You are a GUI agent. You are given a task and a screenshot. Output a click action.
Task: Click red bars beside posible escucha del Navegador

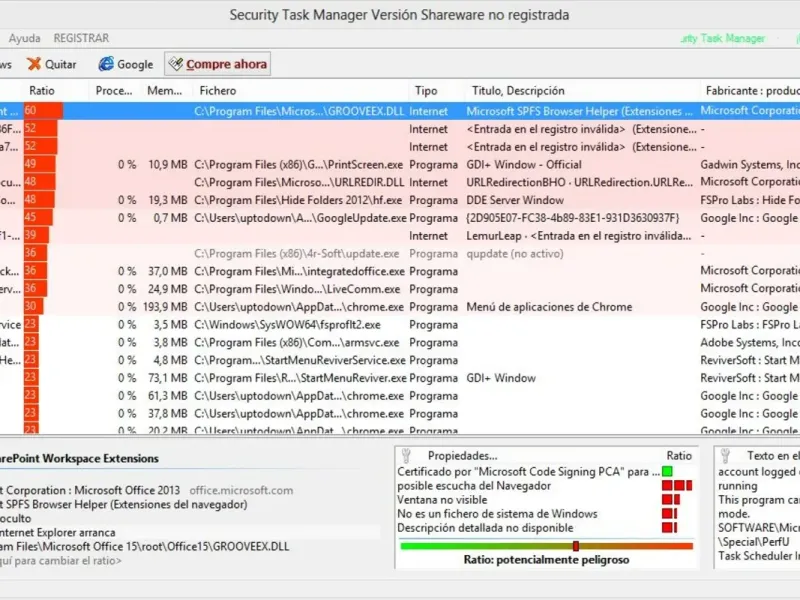[677, 485]
